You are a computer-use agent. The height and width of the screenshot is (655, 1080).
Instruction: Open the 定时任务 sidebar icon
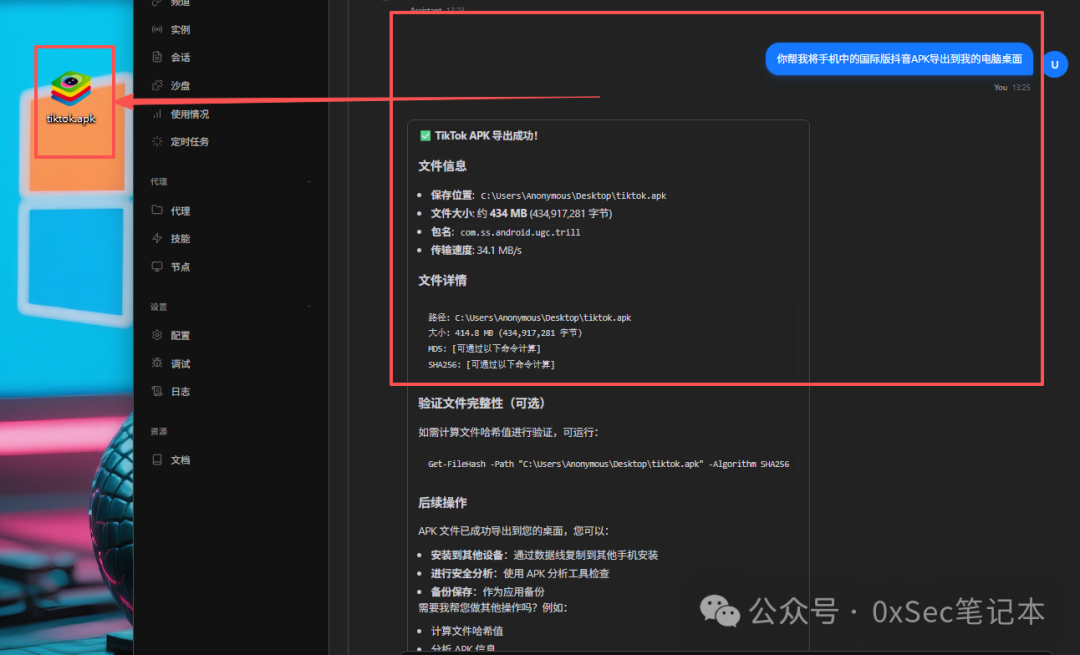(x=157, y=141)
